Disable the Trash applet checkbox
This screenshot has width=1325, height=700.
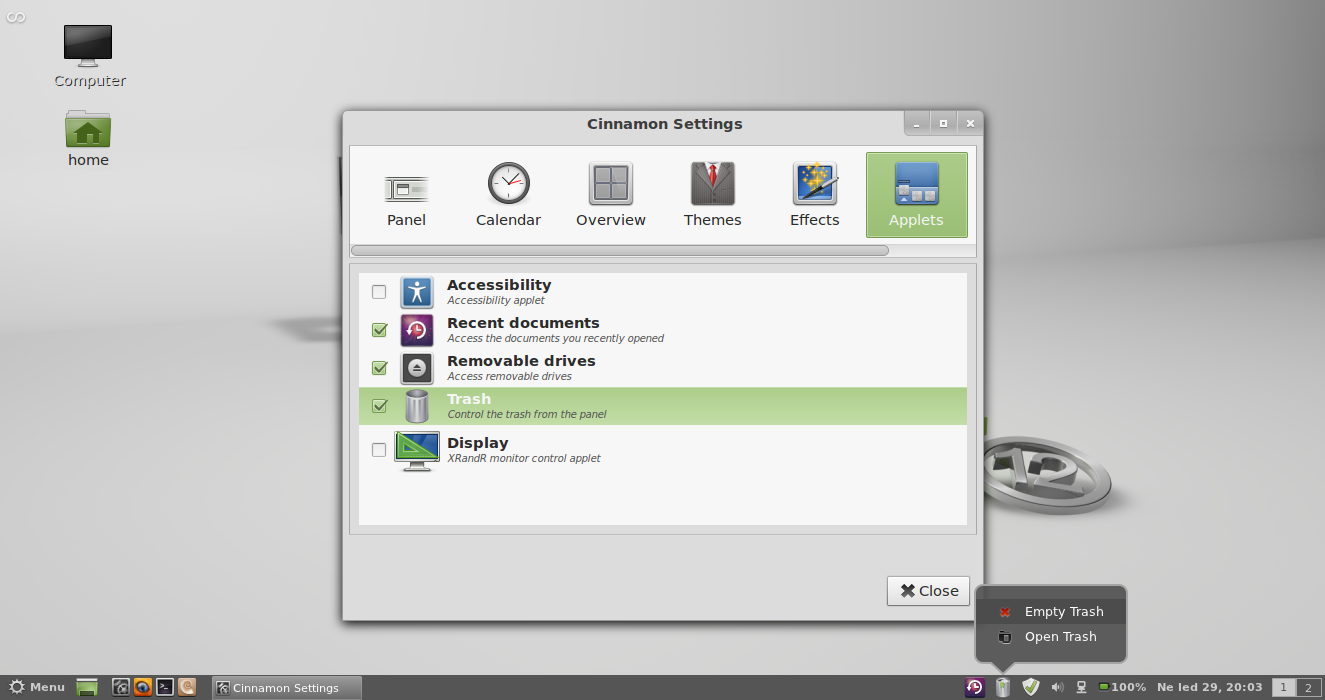379,406
